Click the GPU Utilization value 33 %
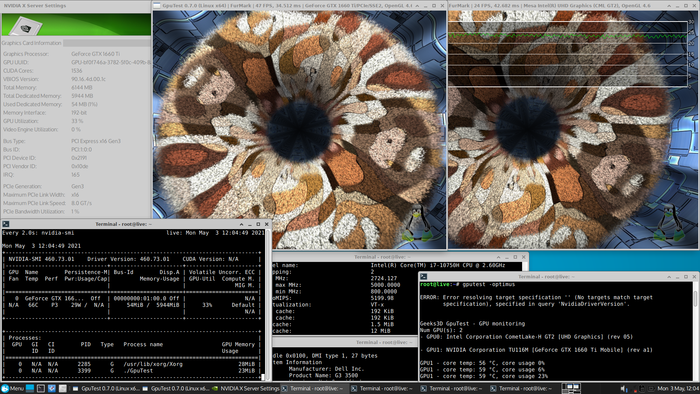This screenshot has height=394, width=700. (77, 121)
